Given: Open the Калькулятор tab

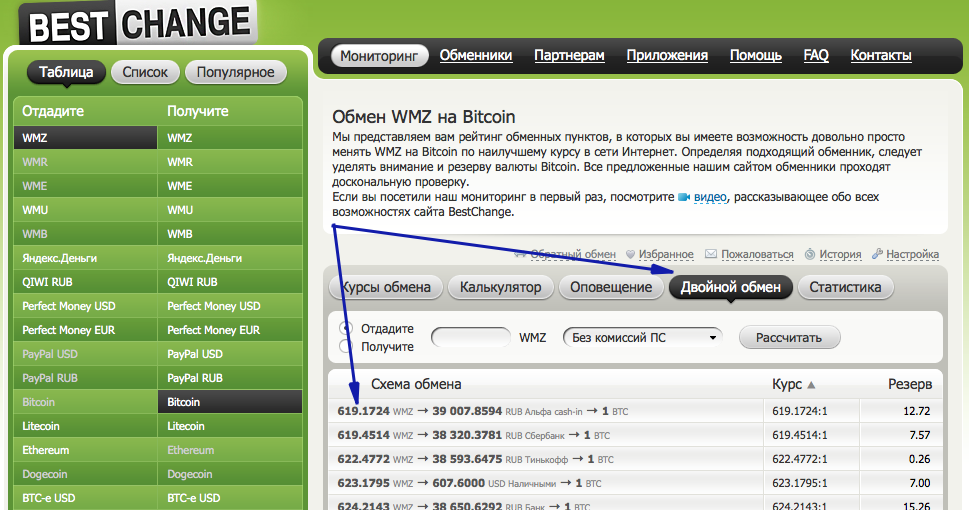Looking at the screenshot, I should click(x=500, y=288).
